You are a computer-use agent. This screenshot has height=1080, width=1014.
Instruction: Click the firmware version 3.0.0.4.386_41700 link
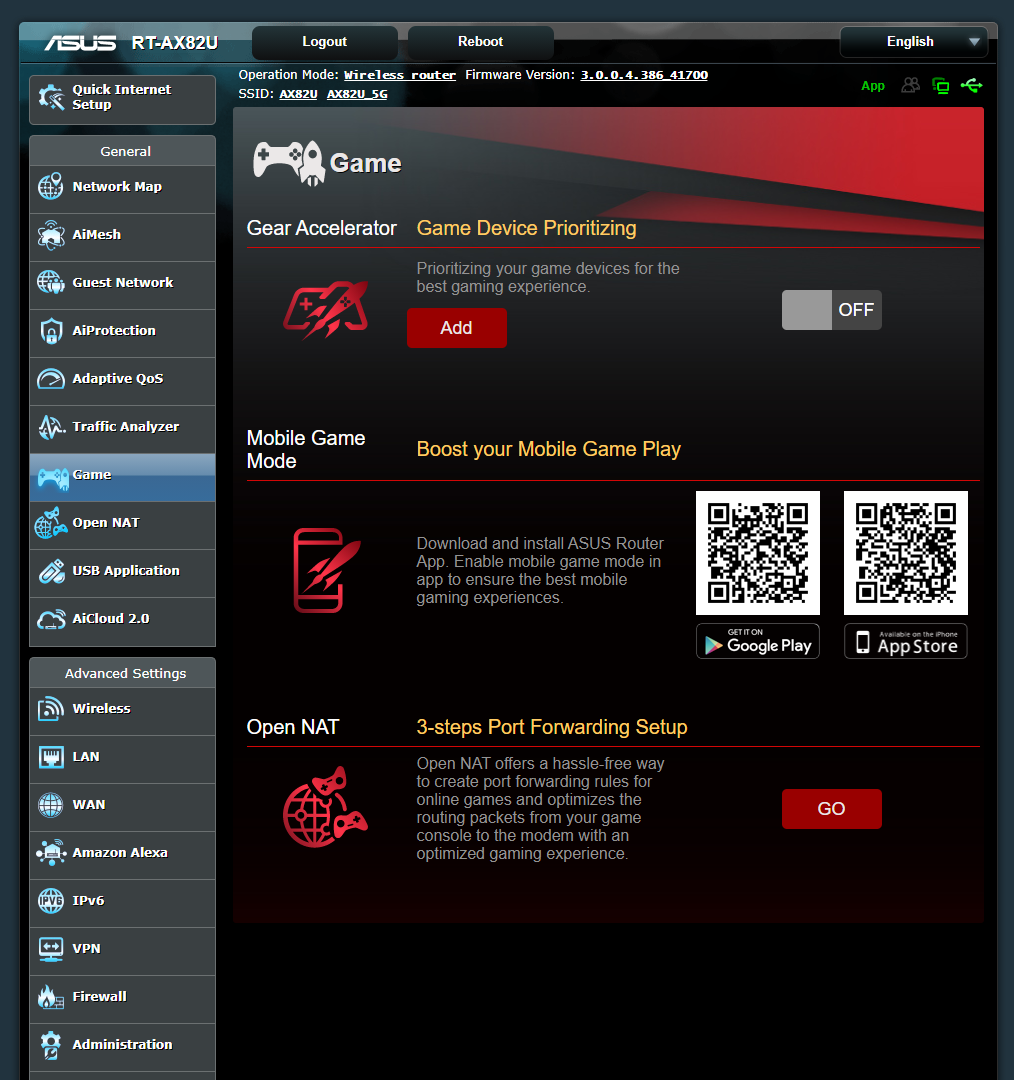[x=644, y=75]
